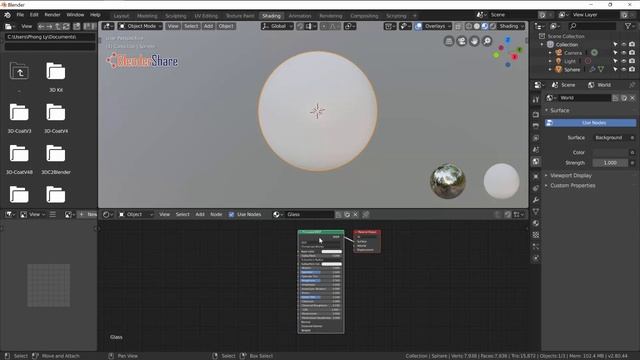640x360 pixels.
Task: Open the Output properties tab icon
Action: [x=536, y=126]
